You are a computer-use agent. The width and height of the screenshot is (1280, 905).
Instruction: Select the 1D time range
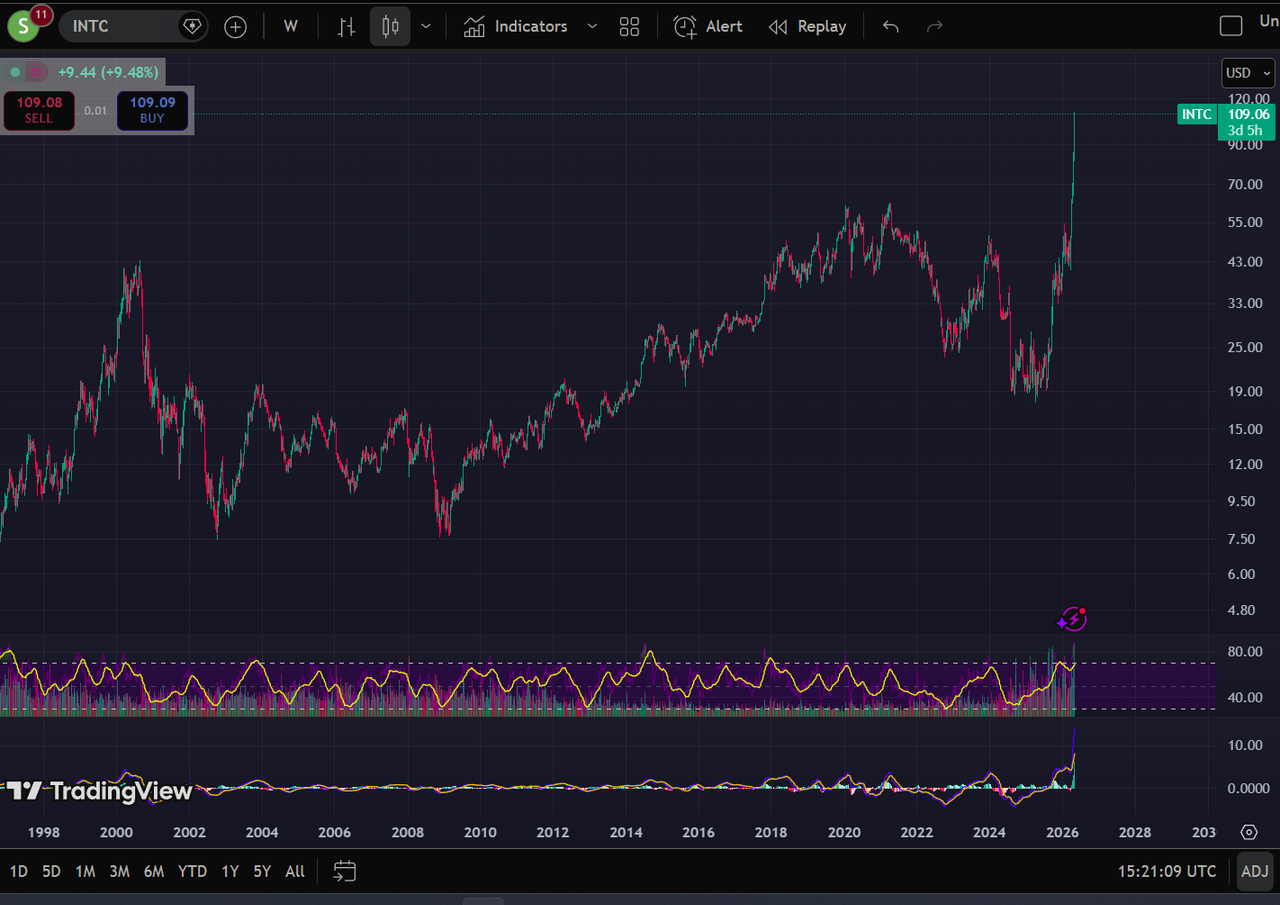tap(19, 871)
